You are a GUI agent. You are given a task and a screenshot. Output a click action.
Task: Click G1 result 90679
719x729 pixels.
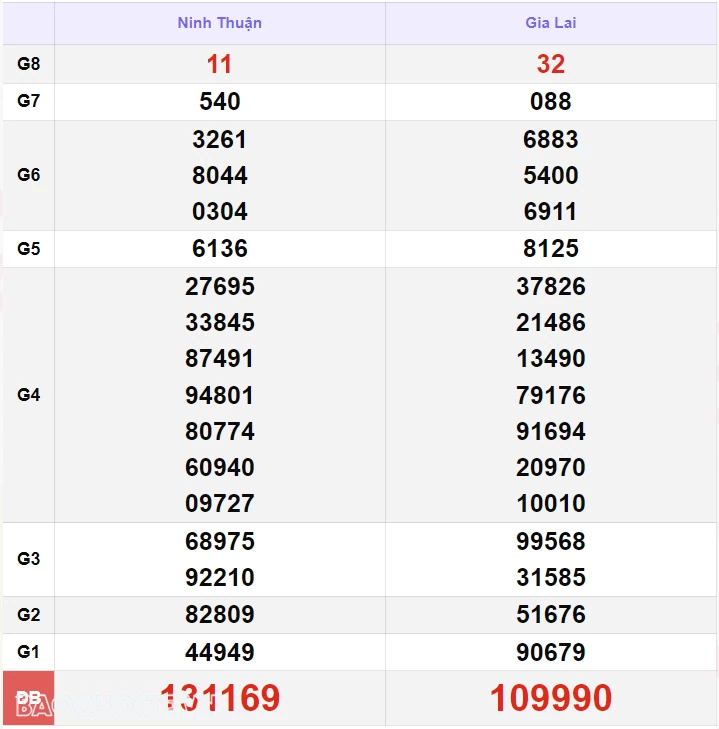click(551, 652)
